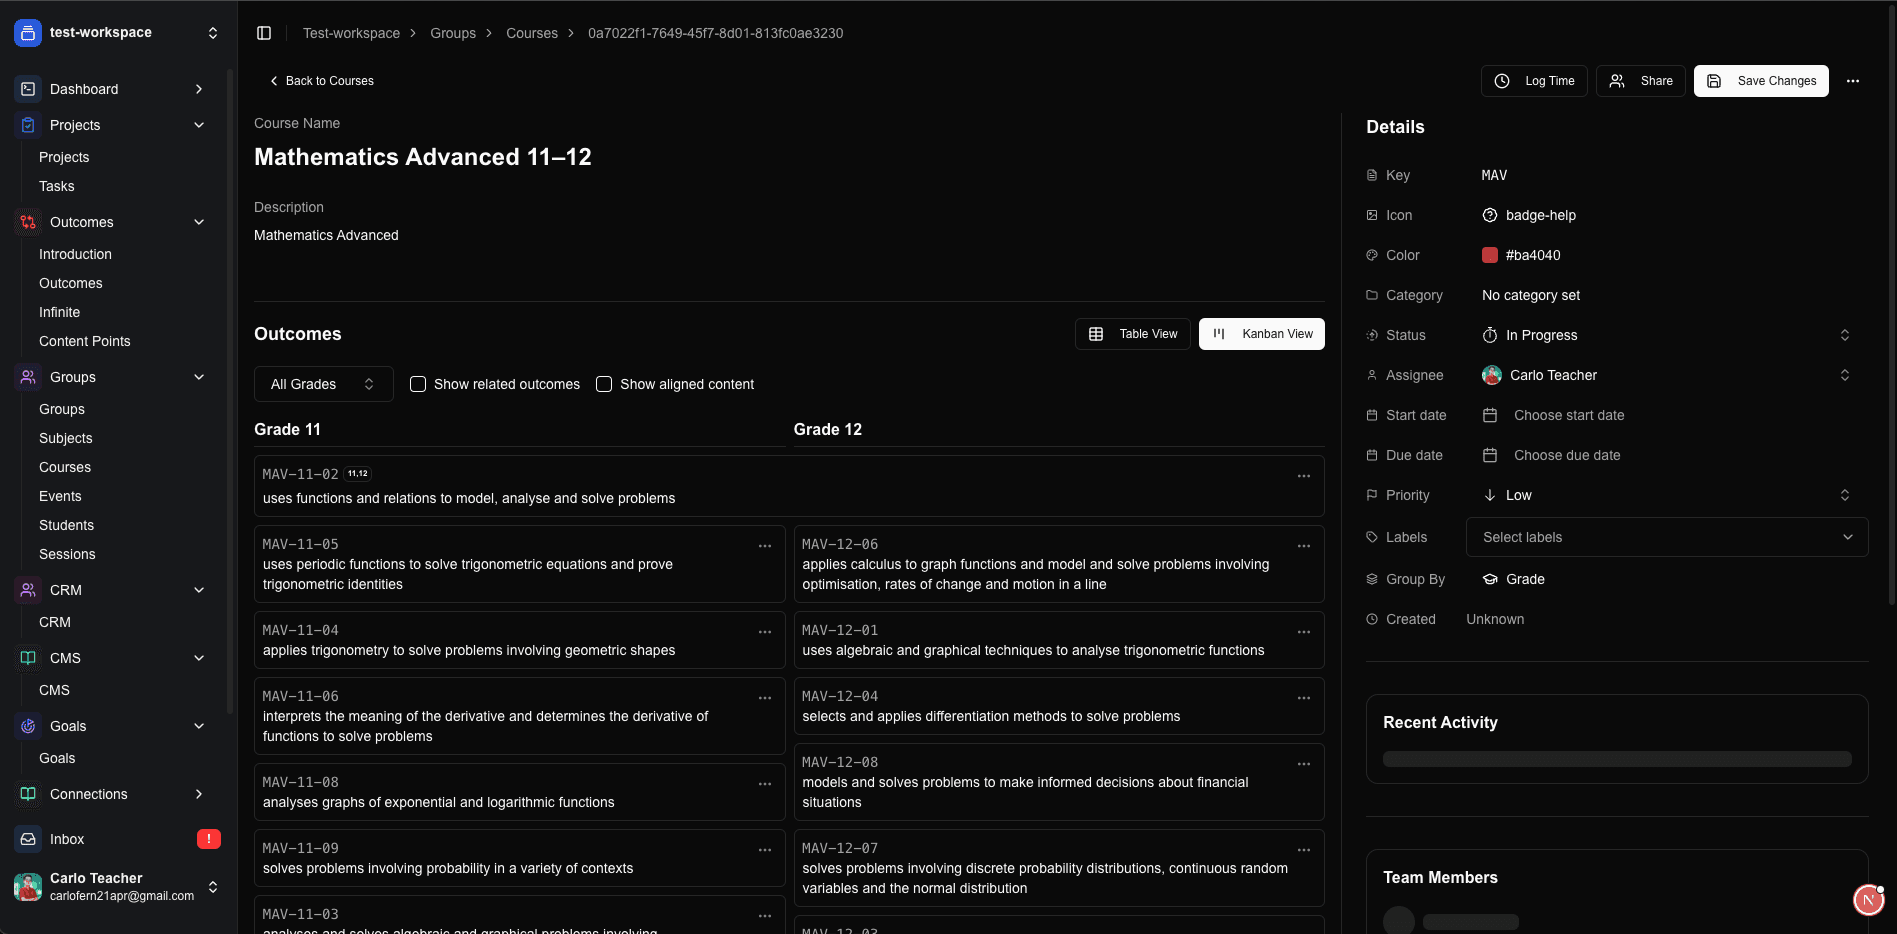
Task: Switch to Table View
Action: [x=1133, y=334]
